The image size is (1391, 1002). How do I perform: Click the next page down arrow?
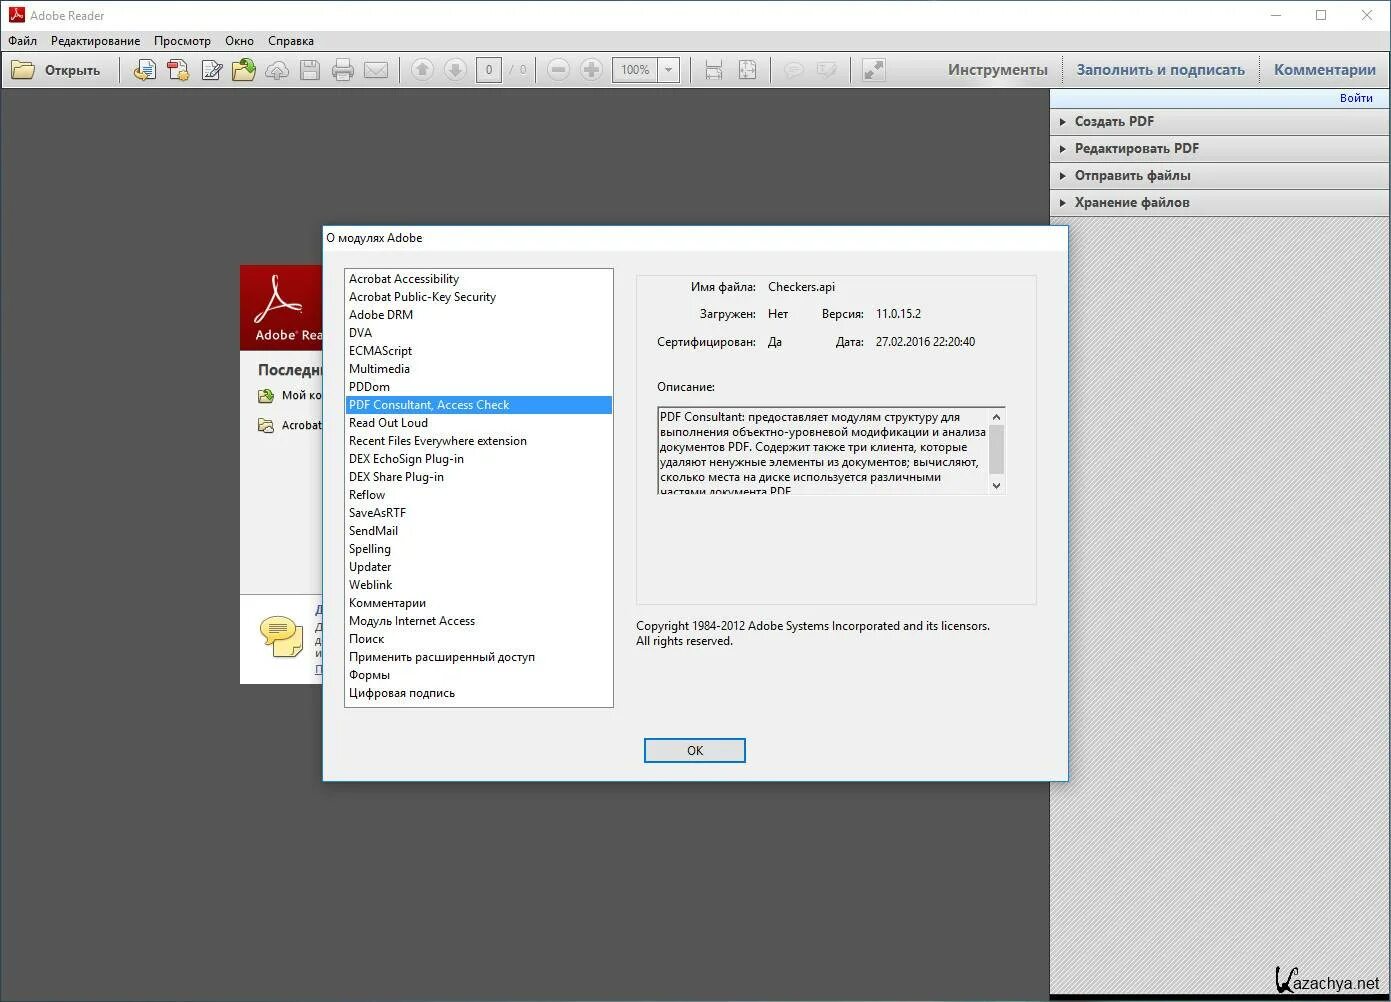click(455, 70)
